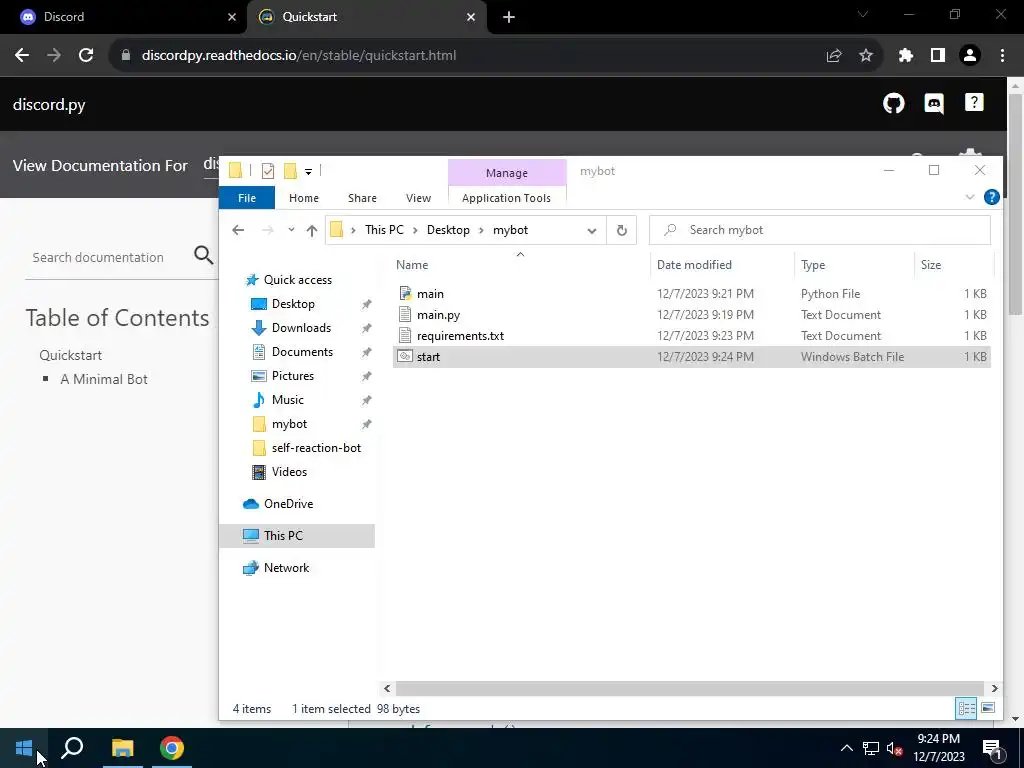Go back in Chrome browser
The image size is (1024, 768).
[x=22, y=56]
